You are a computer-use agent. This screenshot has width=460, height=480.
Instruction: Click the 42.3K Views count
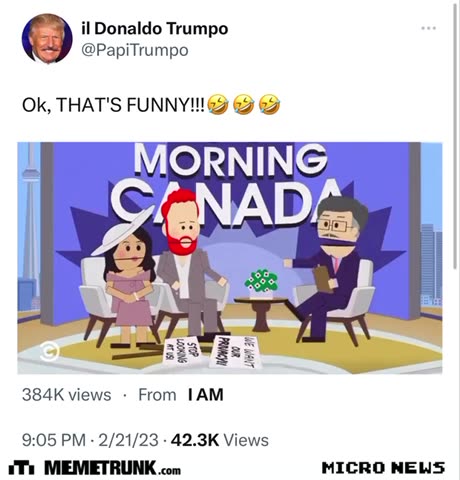[x=220, y=440]
